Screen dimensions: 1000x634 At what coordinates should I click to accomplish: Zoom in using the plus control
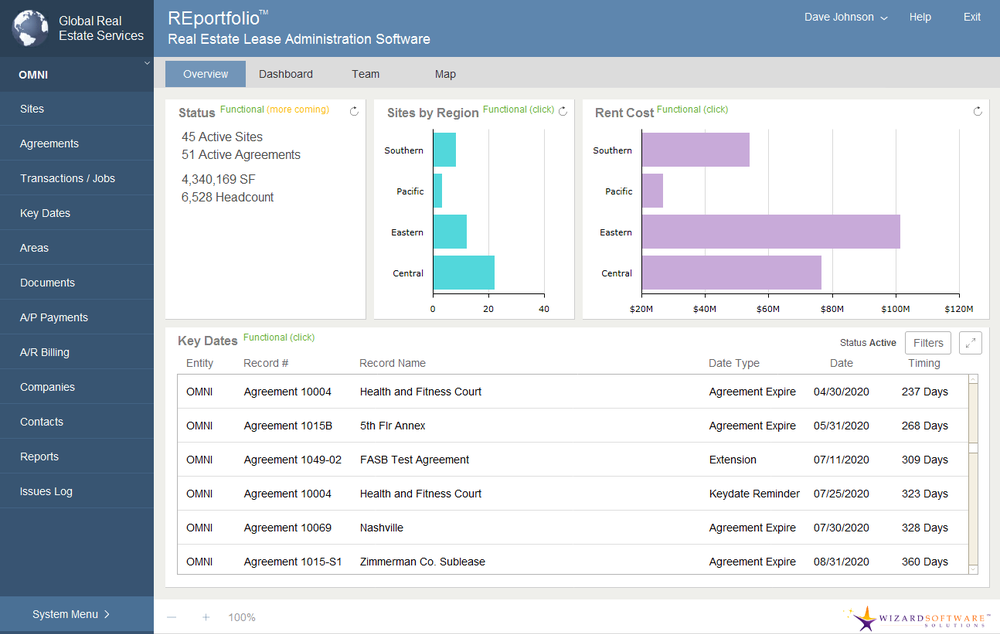pyautogui.click(x=205, y=617)
